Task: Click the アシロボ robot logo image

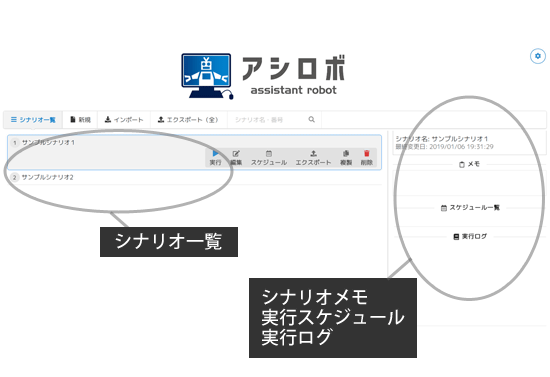Action: point(207,76)
